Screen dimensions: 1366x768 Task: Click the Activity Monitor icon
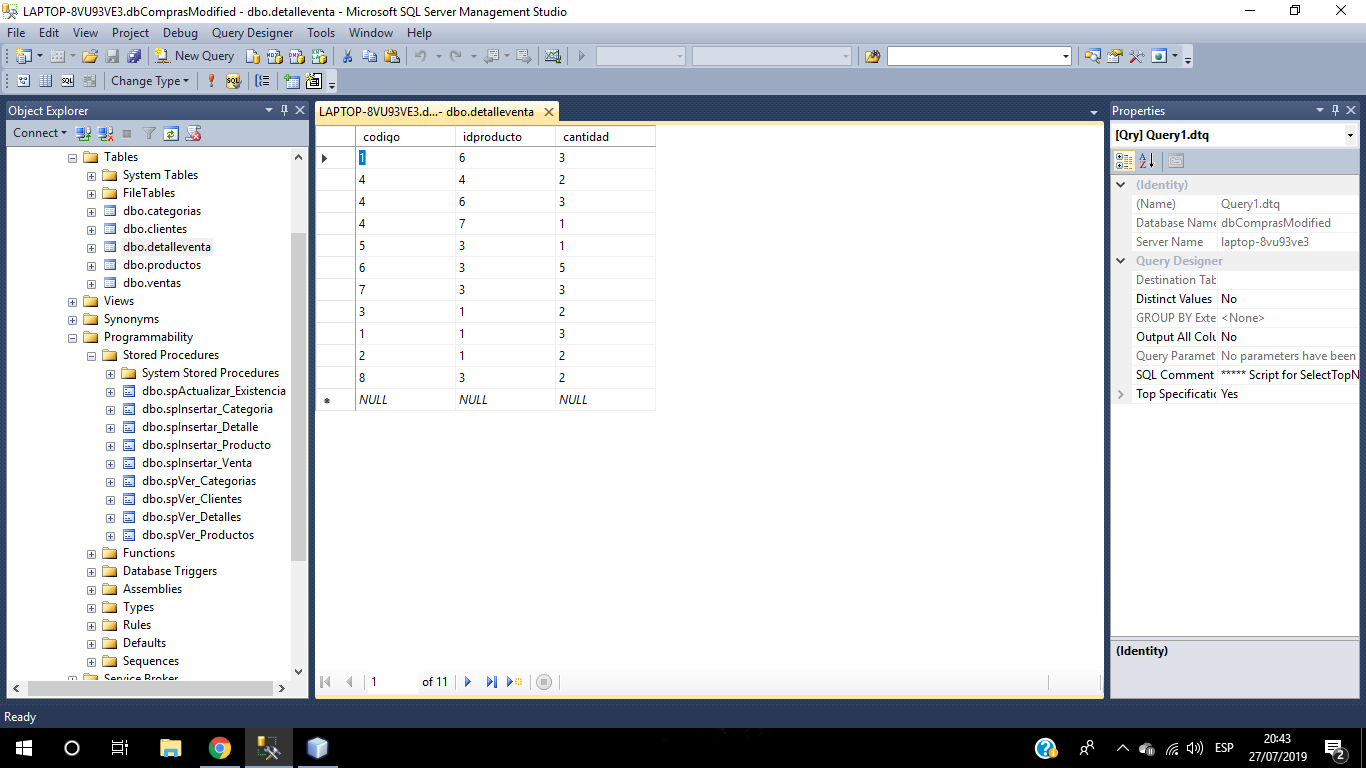tap(552, 56)
